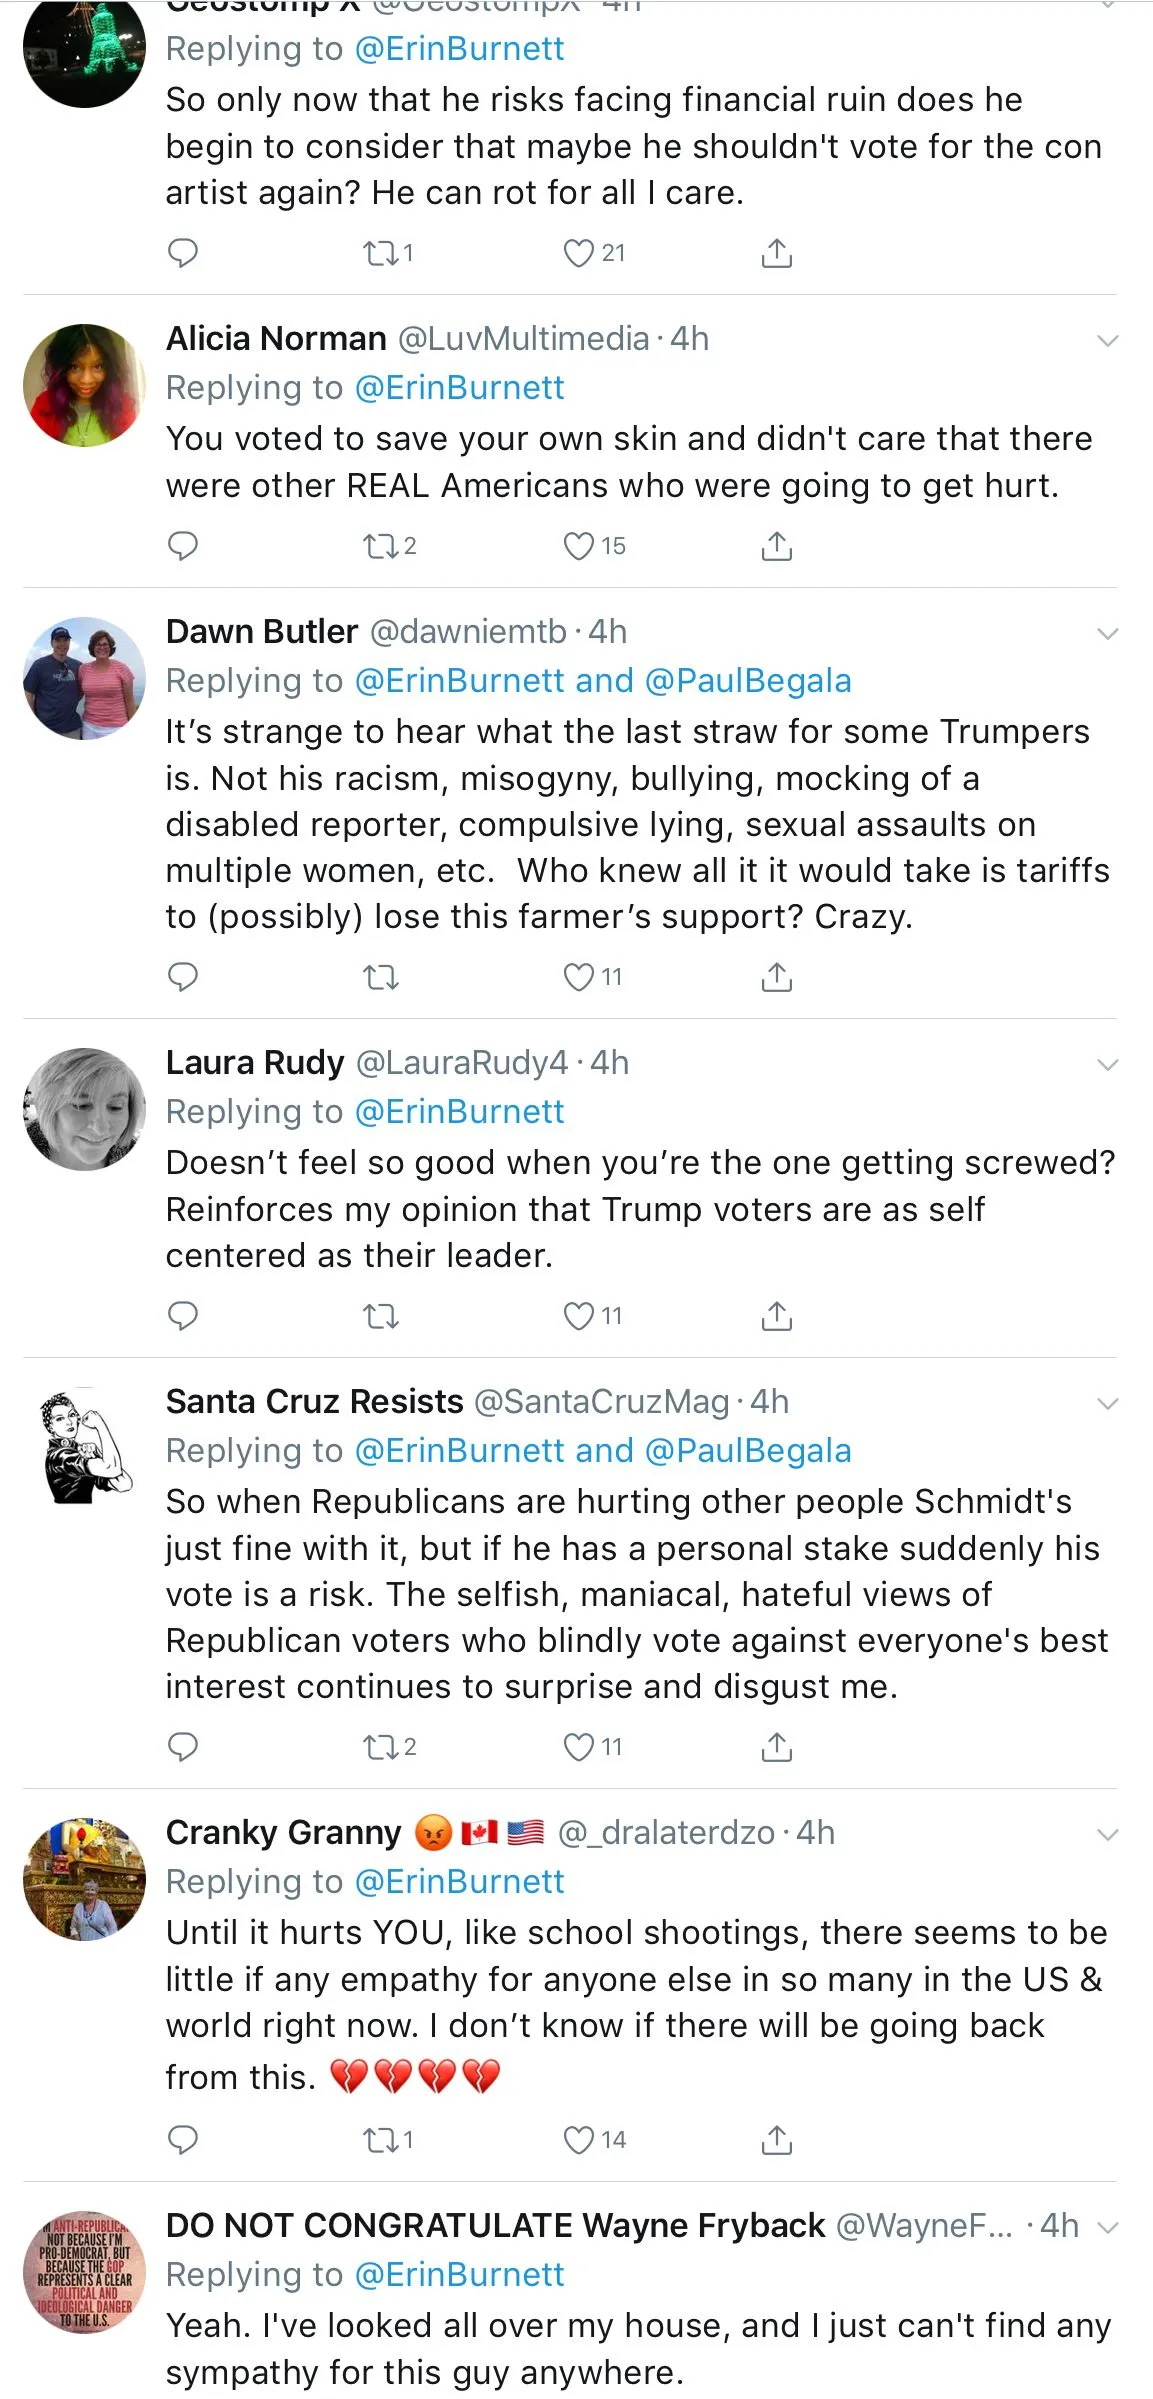
Task: Like Dawn Butler's tweet
Action: pyautogui.click(x=579, y=977)
